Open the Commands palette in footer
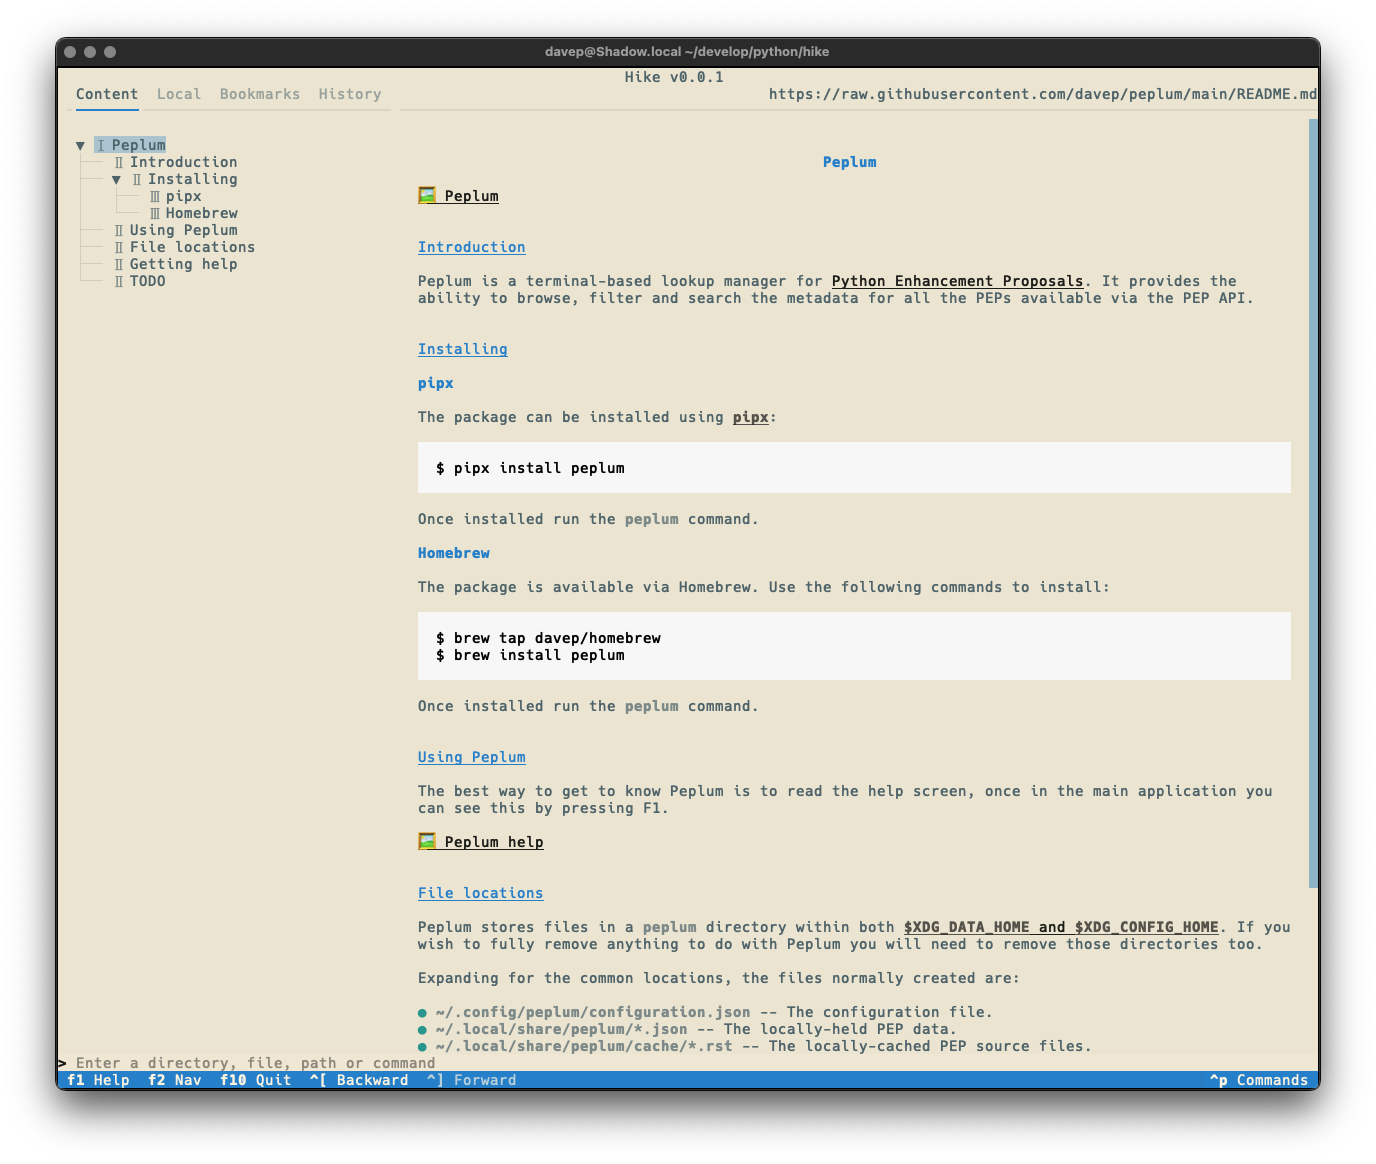This screenshot has height=1164, width=1376. [1259, 1080]
